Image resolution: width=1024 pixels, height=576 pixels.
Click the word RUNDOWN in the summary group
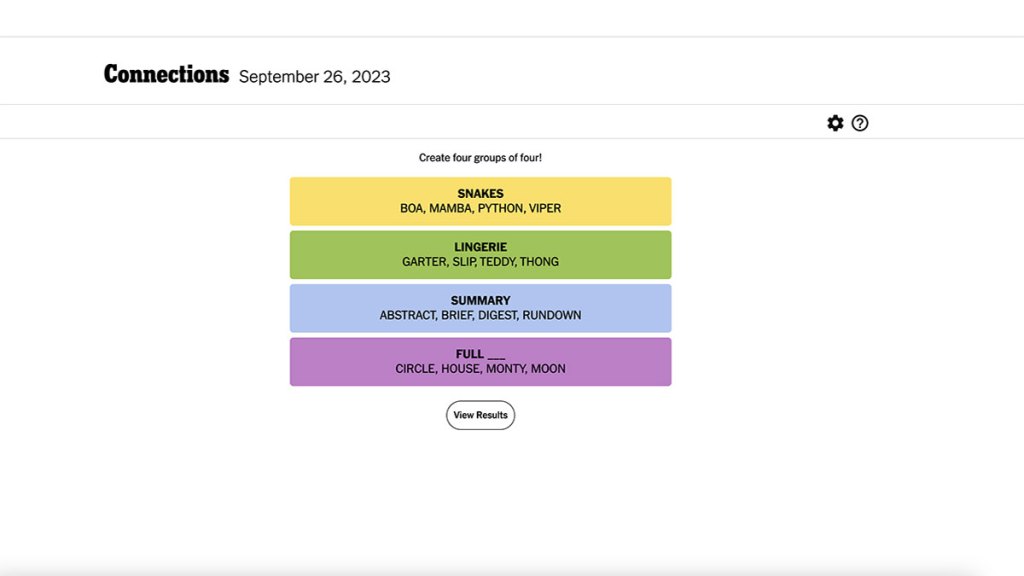[551, 315]
